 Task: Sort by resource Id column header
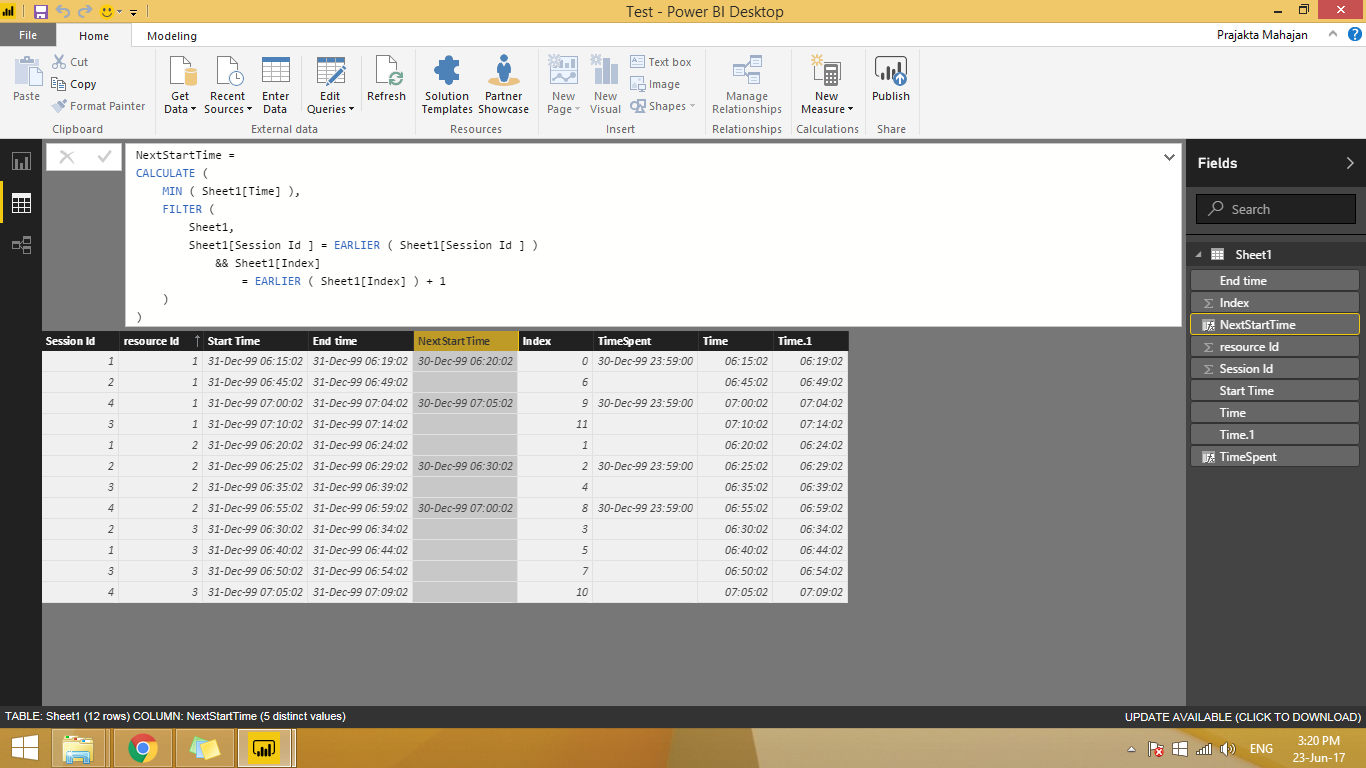(x=161, y=341)
